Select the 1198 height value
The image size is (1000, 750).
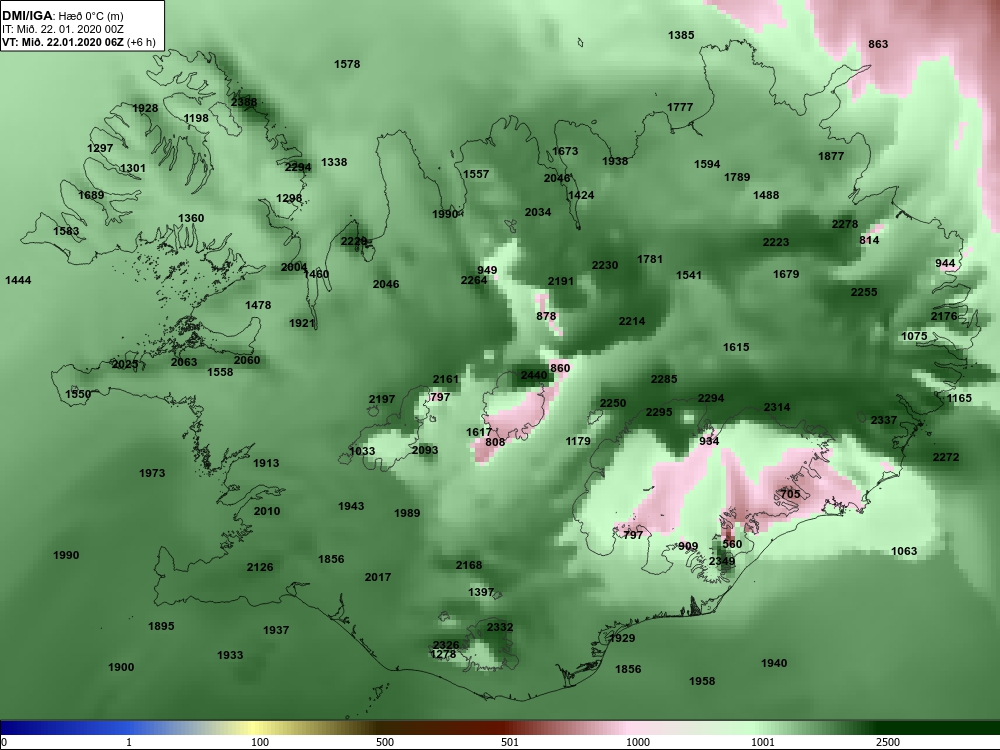tap(196, 119)
